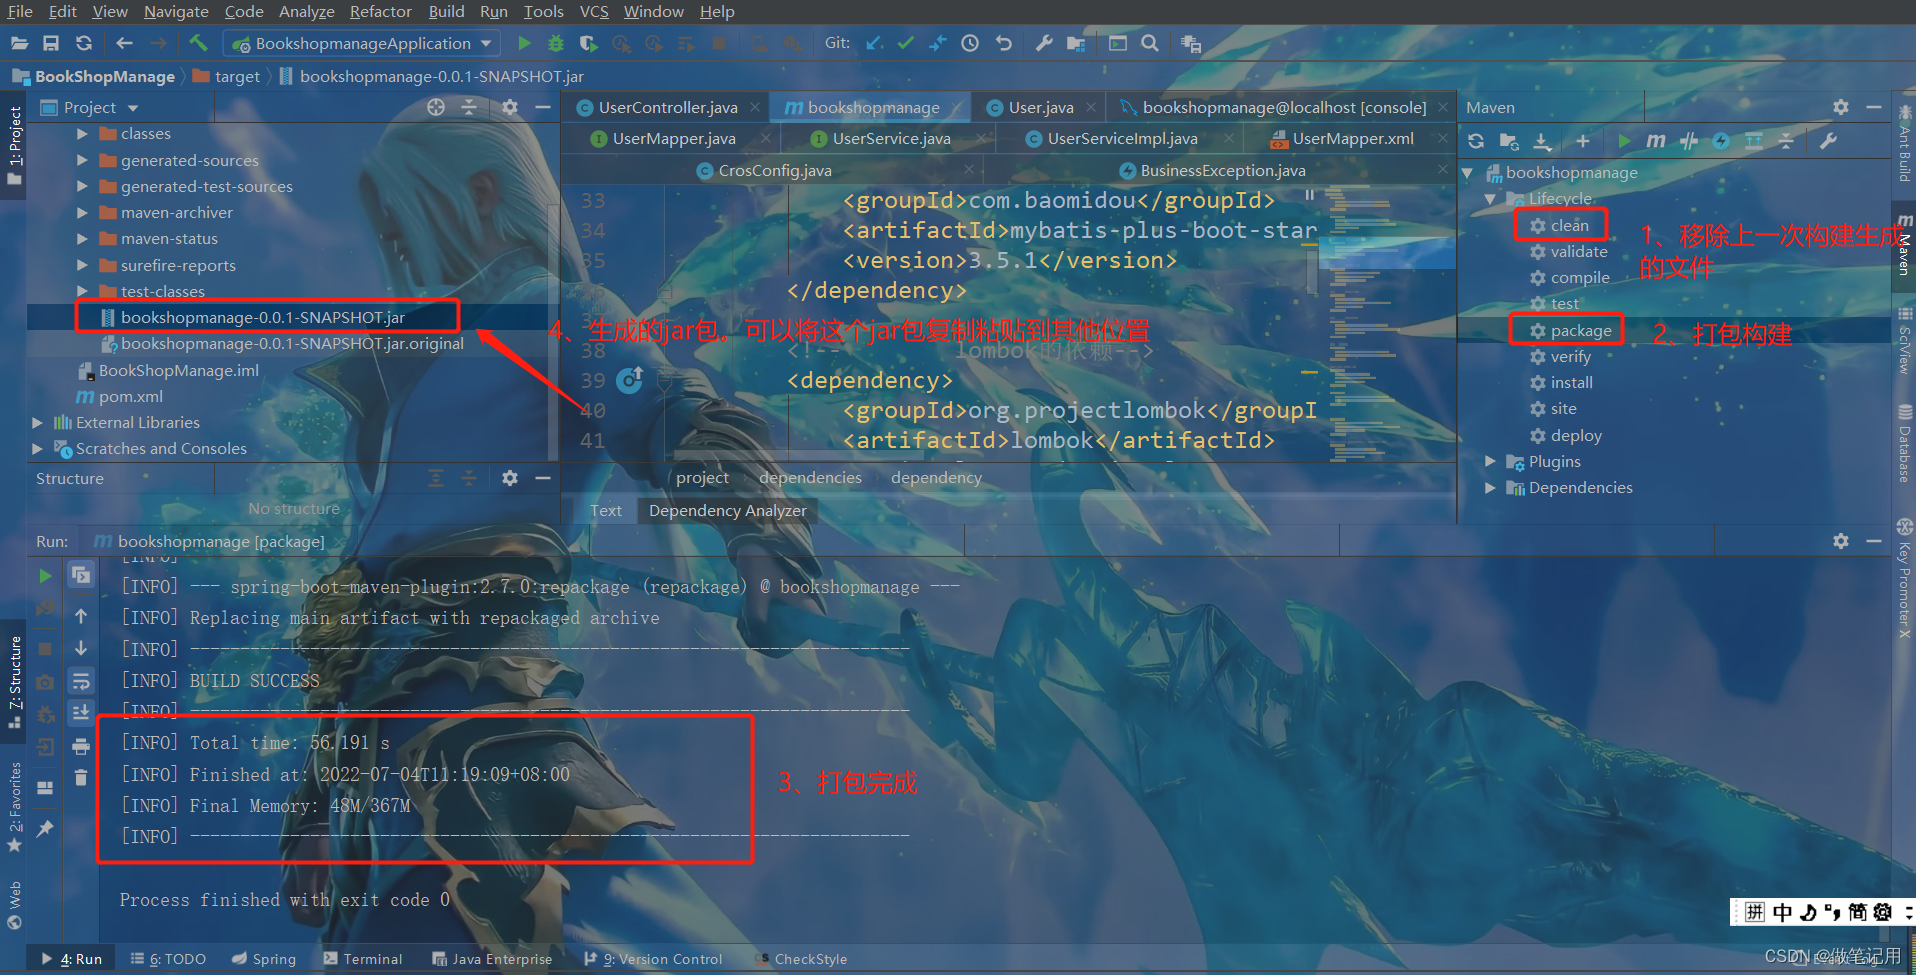Click the Git commit checkmark icon

pyautogui.click(x=906, y=43)
